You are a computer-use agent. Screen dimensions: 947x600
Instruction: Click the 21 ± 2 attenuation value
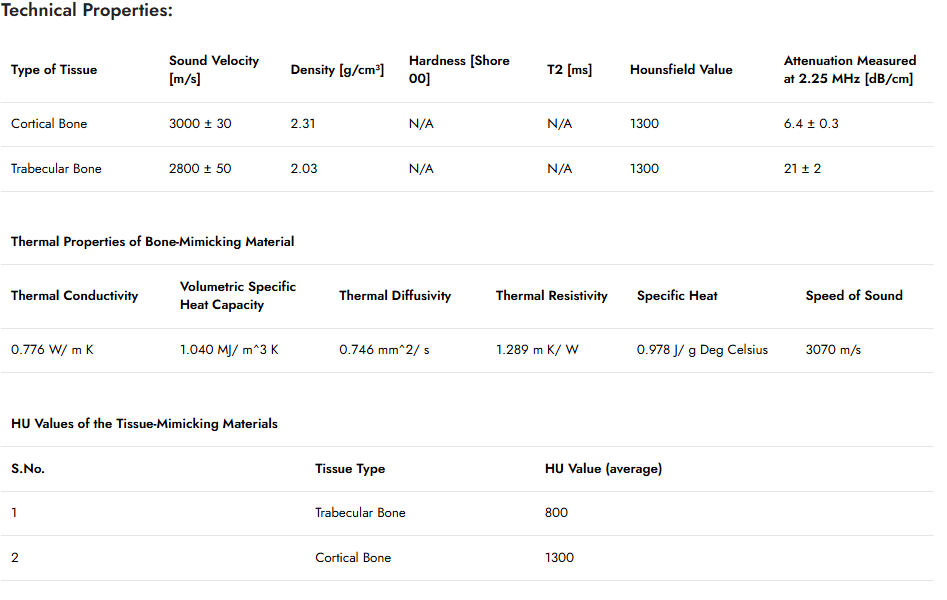(x=802, y=169)
